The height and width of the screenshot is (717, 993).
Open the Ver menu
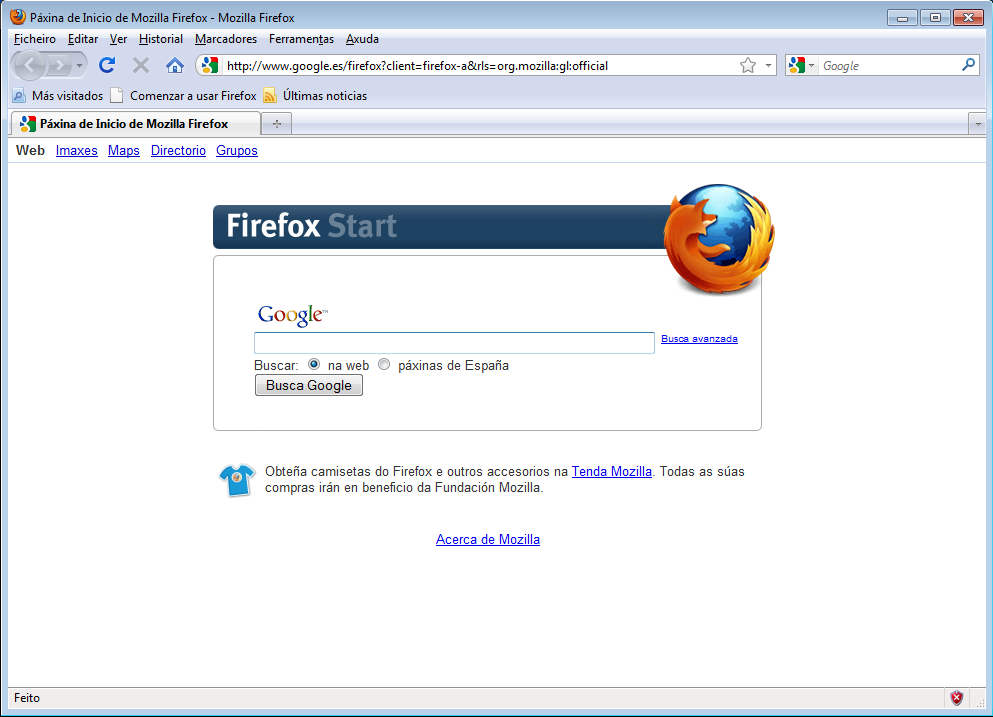[118, 39]
